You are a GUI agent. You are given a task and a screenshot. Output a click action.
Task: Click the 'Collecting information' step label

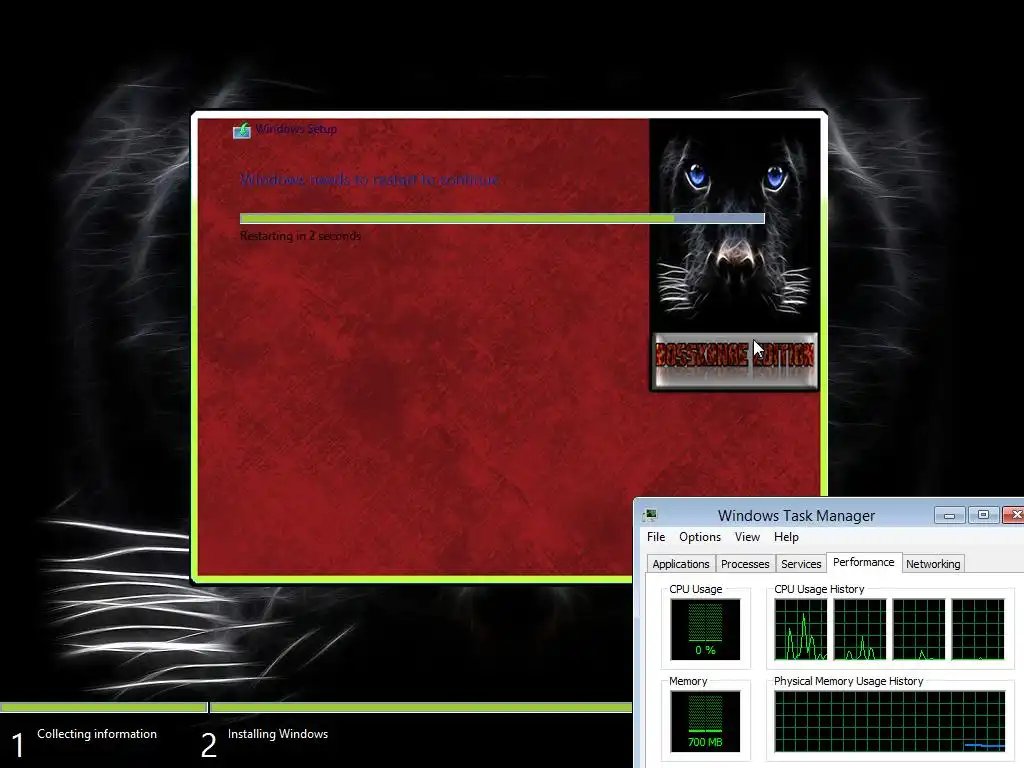point(97,734)
